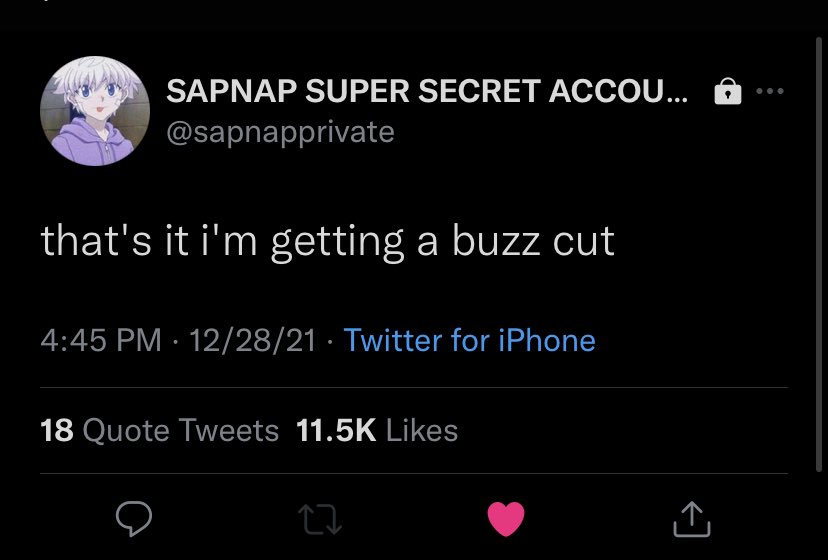Open the anime profile picture avatar
The image size is (828, 560).
(x=95, y=111)
